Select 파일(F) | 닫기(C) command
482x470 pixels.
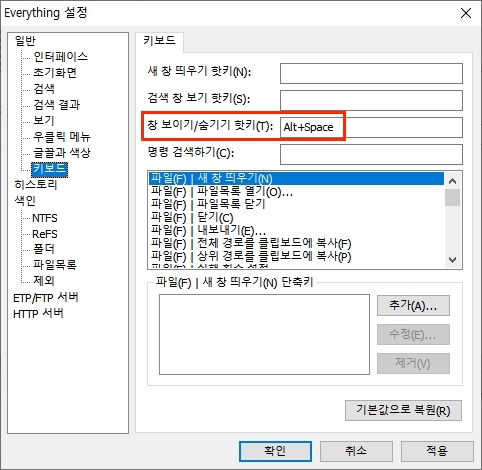(x=296, y=217)
